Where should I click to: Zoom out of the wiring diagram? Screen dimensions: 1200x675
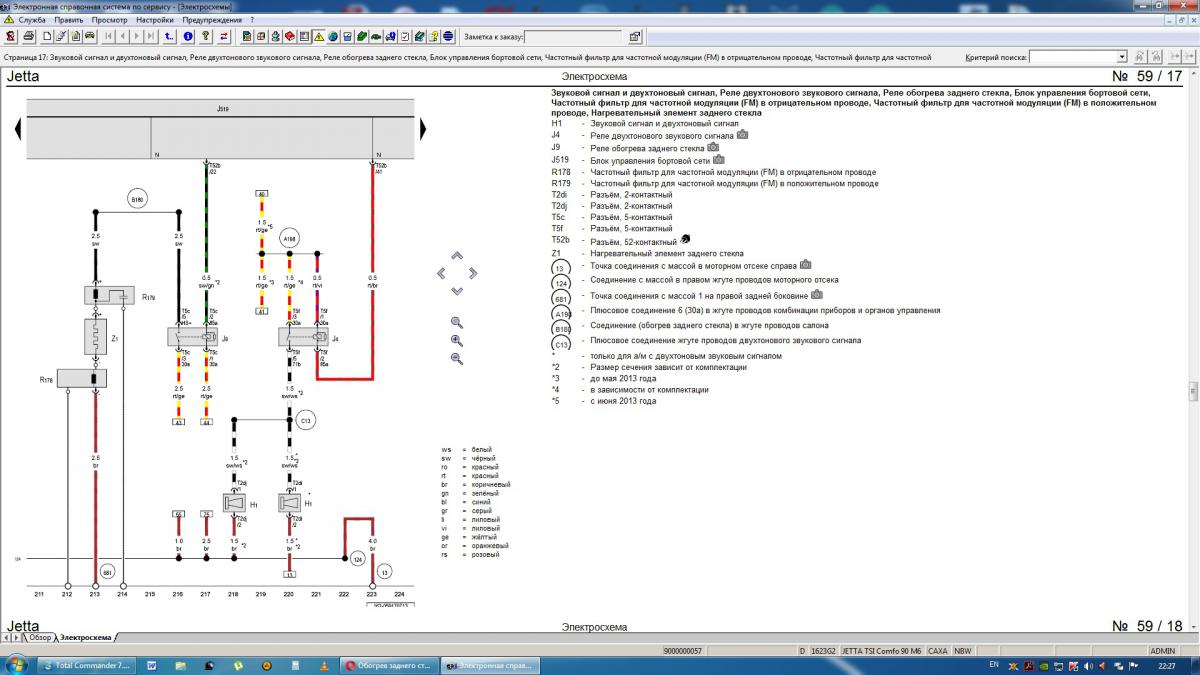[457, 358]
